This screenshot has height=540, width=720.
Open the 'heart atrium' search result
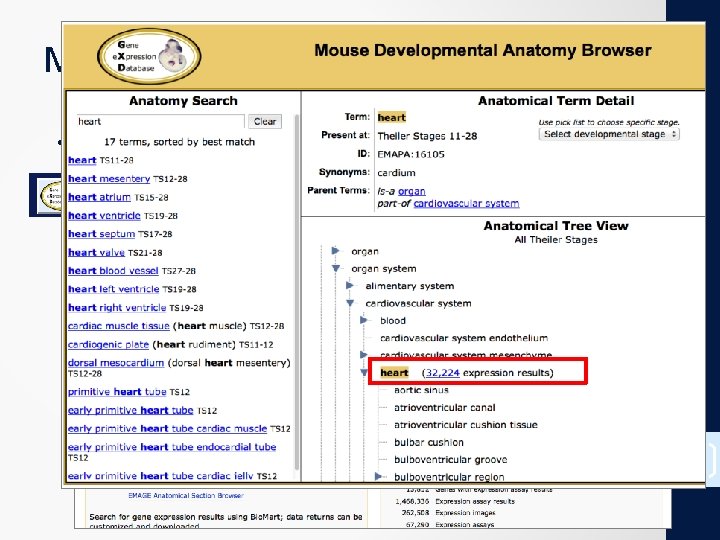point(99,197)
